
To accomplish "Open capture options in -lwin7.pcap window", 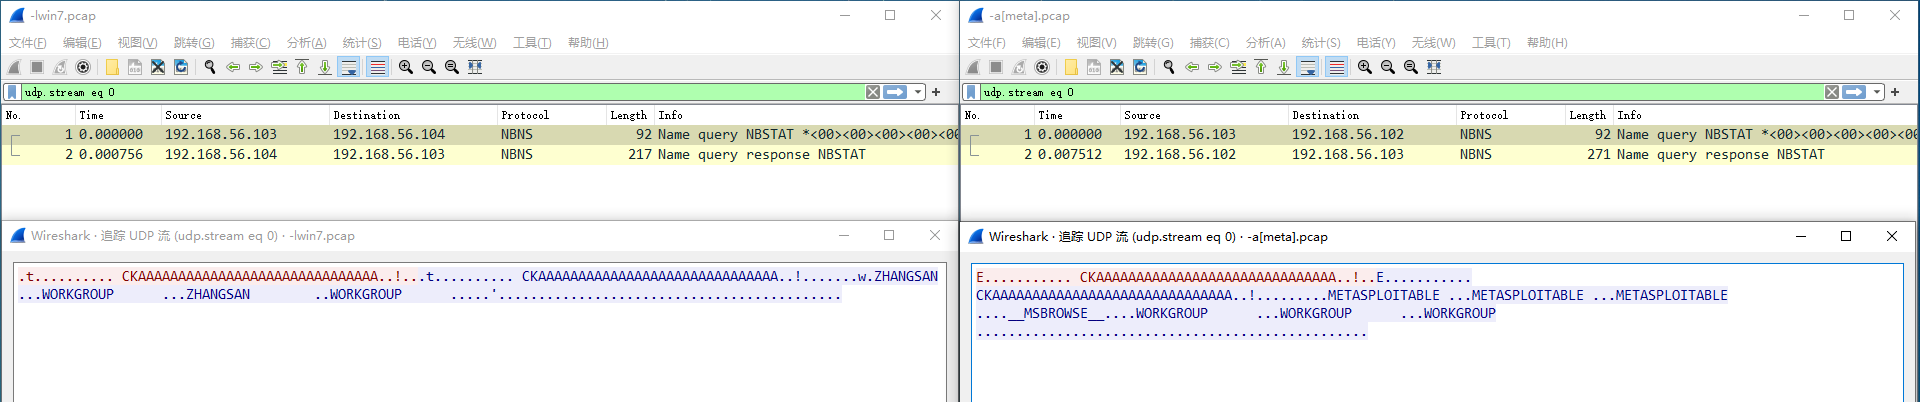I will tap(83, 67).
